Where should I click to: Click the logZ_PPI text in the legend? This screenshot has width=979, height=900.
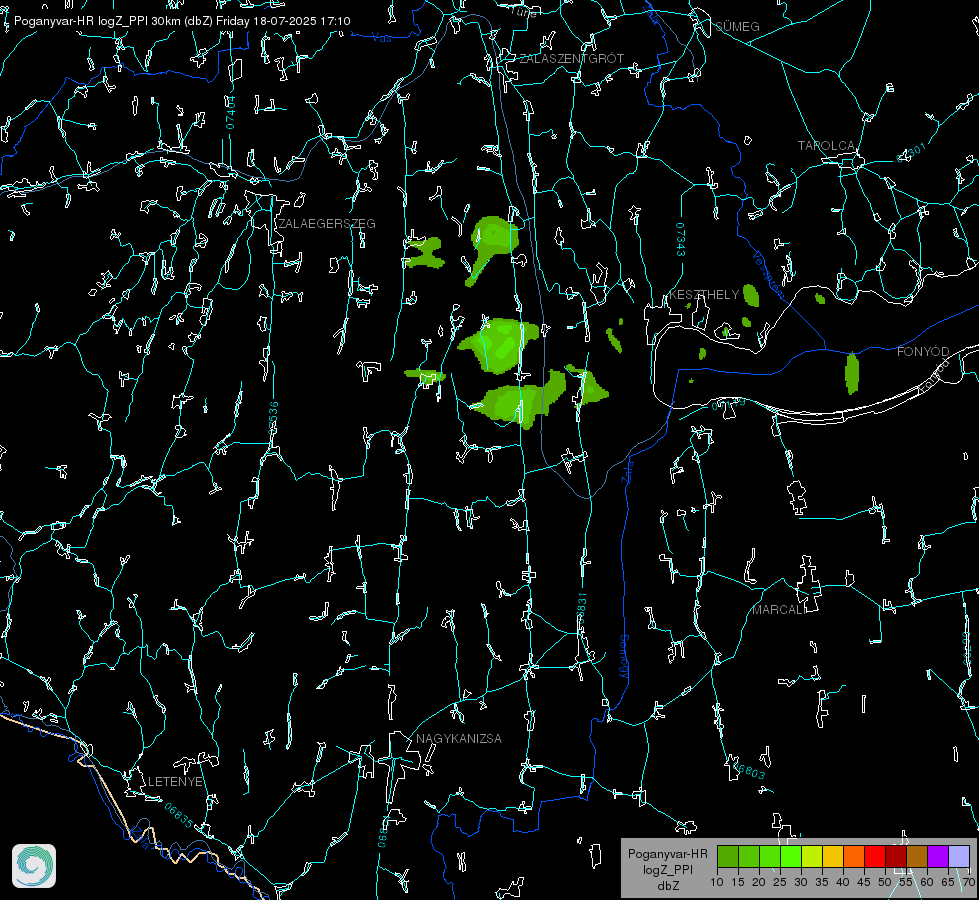pos(668,869)
